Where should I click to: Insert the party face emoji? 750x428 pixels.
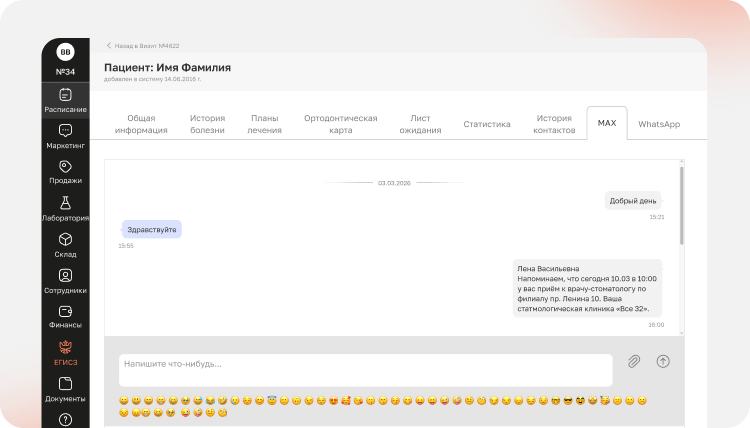605,400
